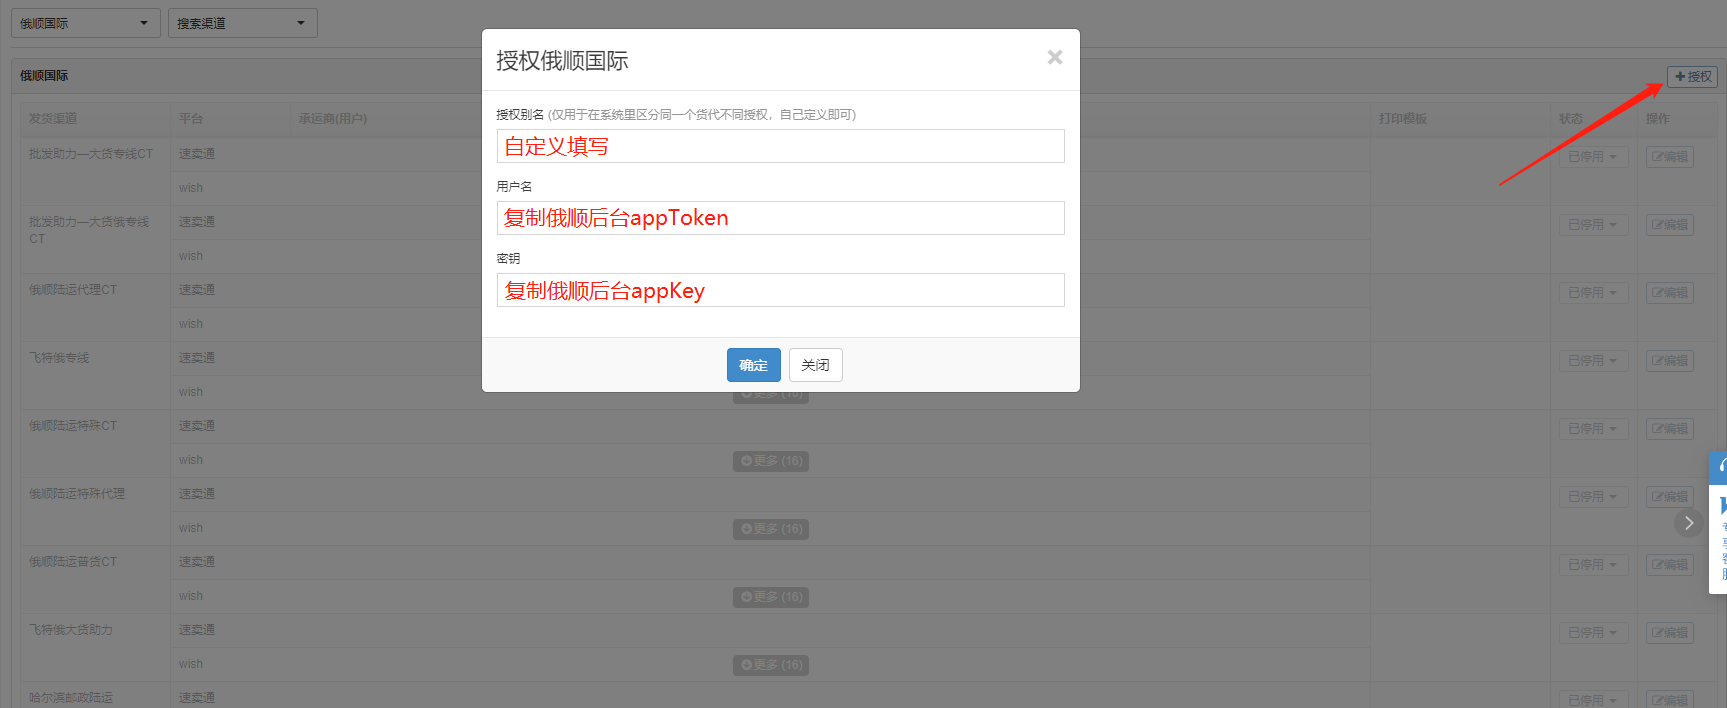The image size is (1727, 708).
Task: Open the customer service headset widget
Action: [x=1719, y=467]
